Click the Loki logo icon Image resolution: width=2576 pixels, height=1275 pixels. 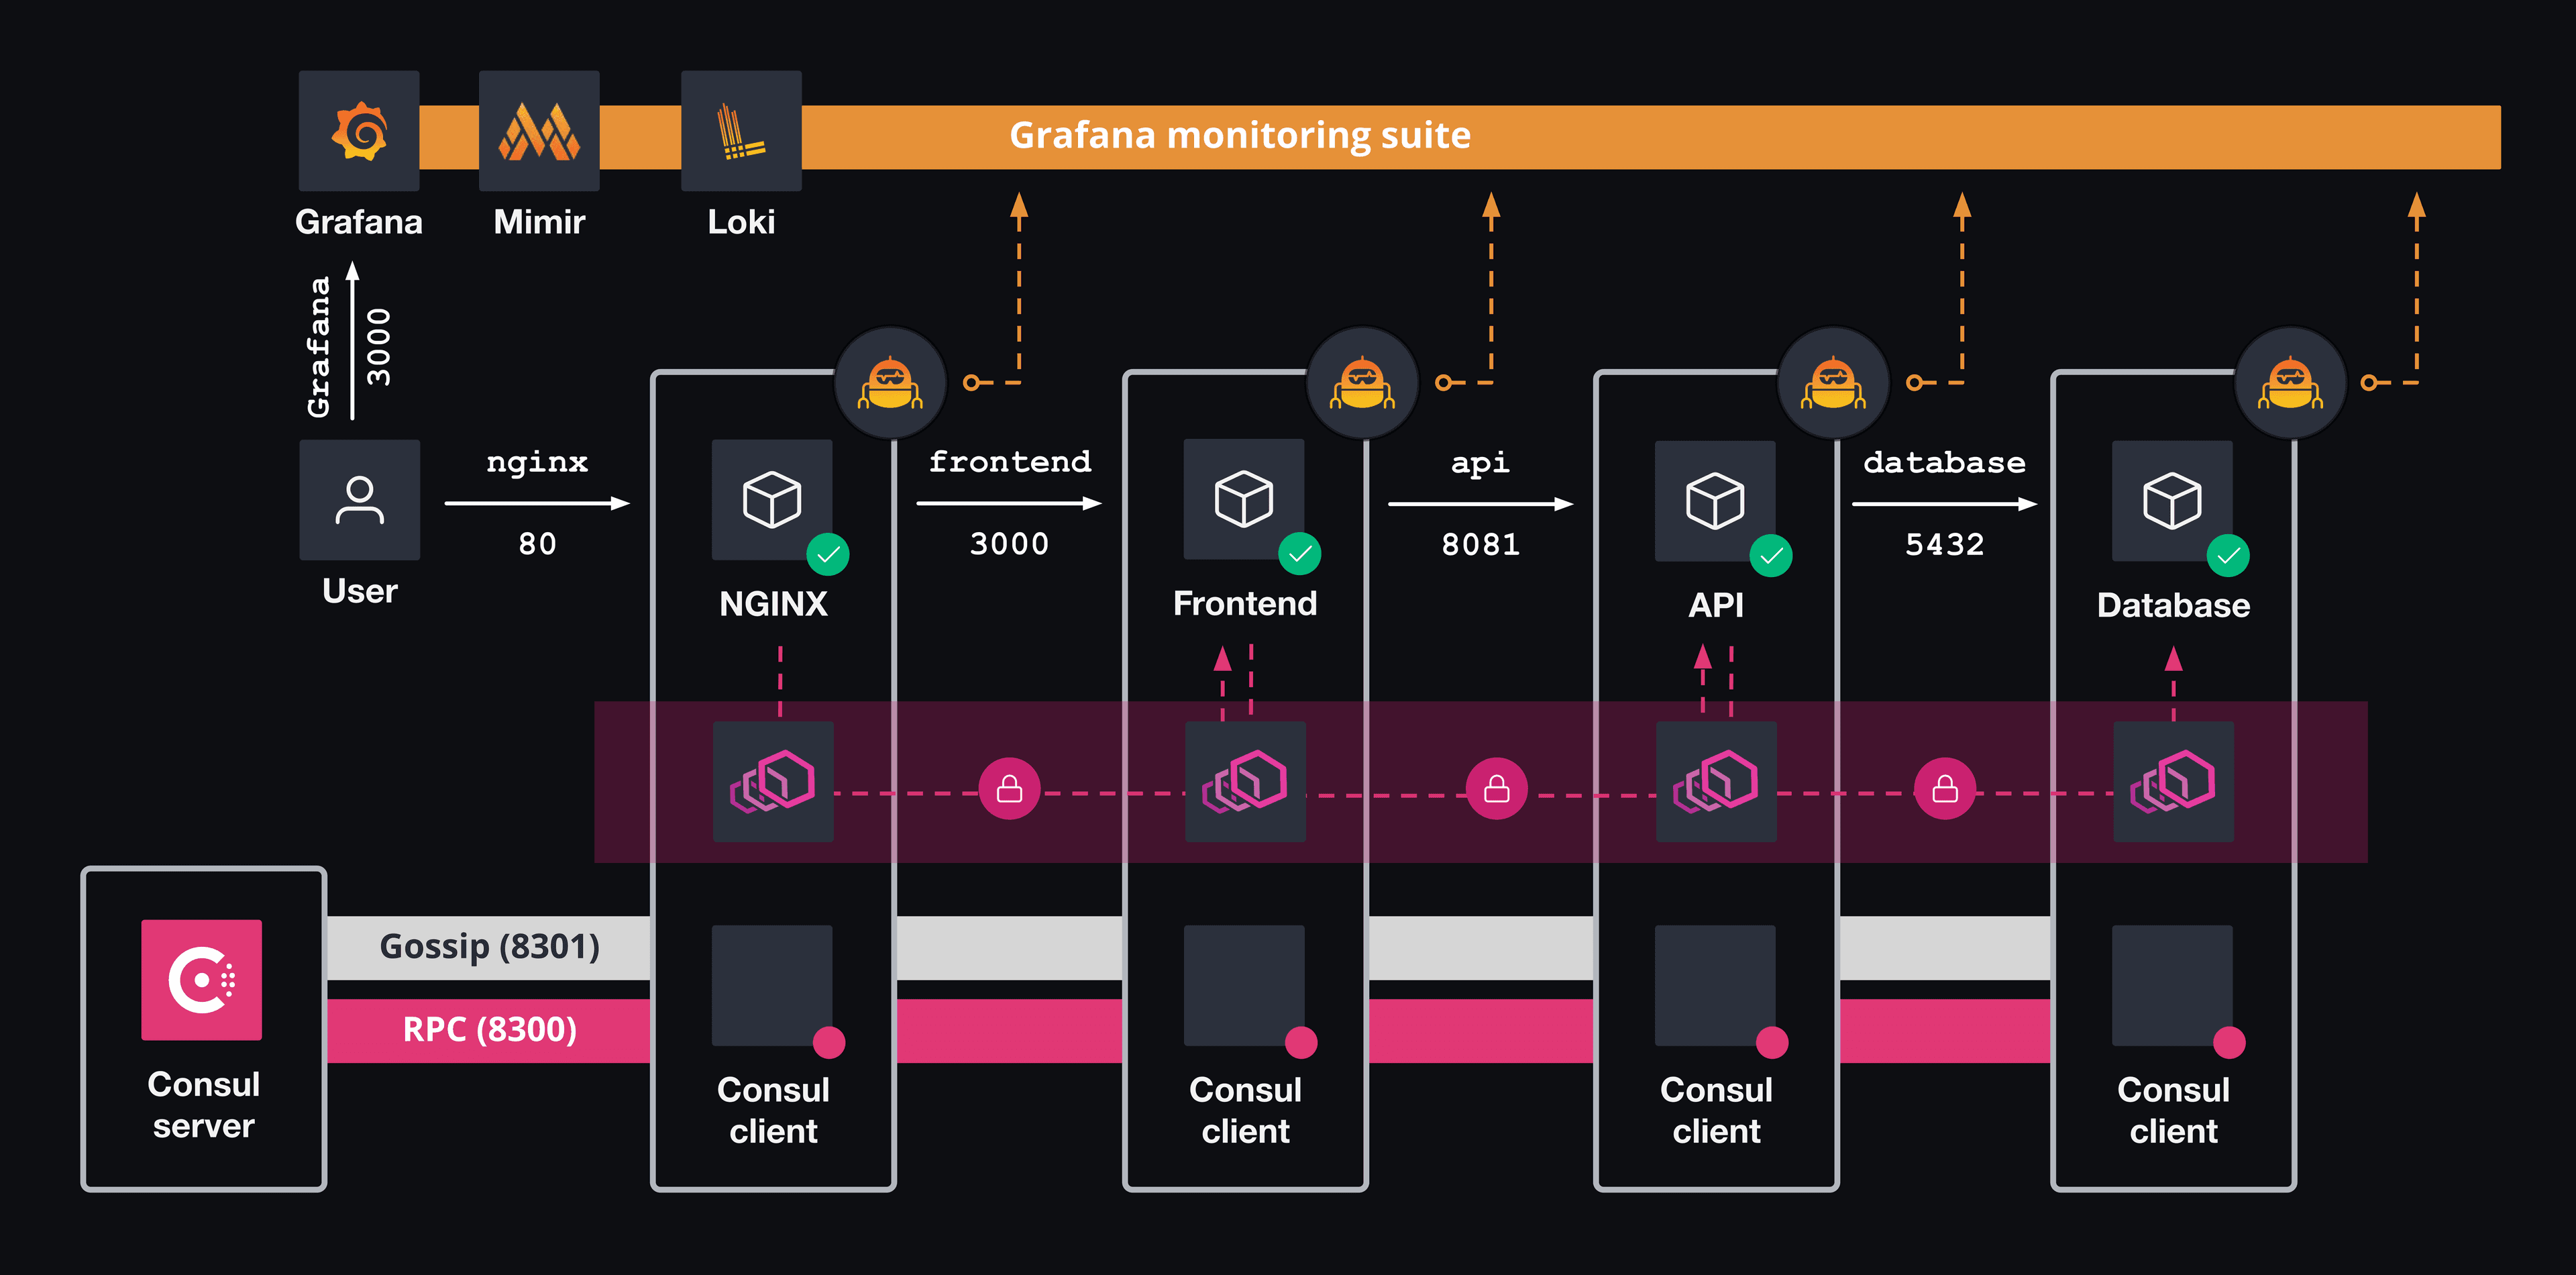[741, 131]
